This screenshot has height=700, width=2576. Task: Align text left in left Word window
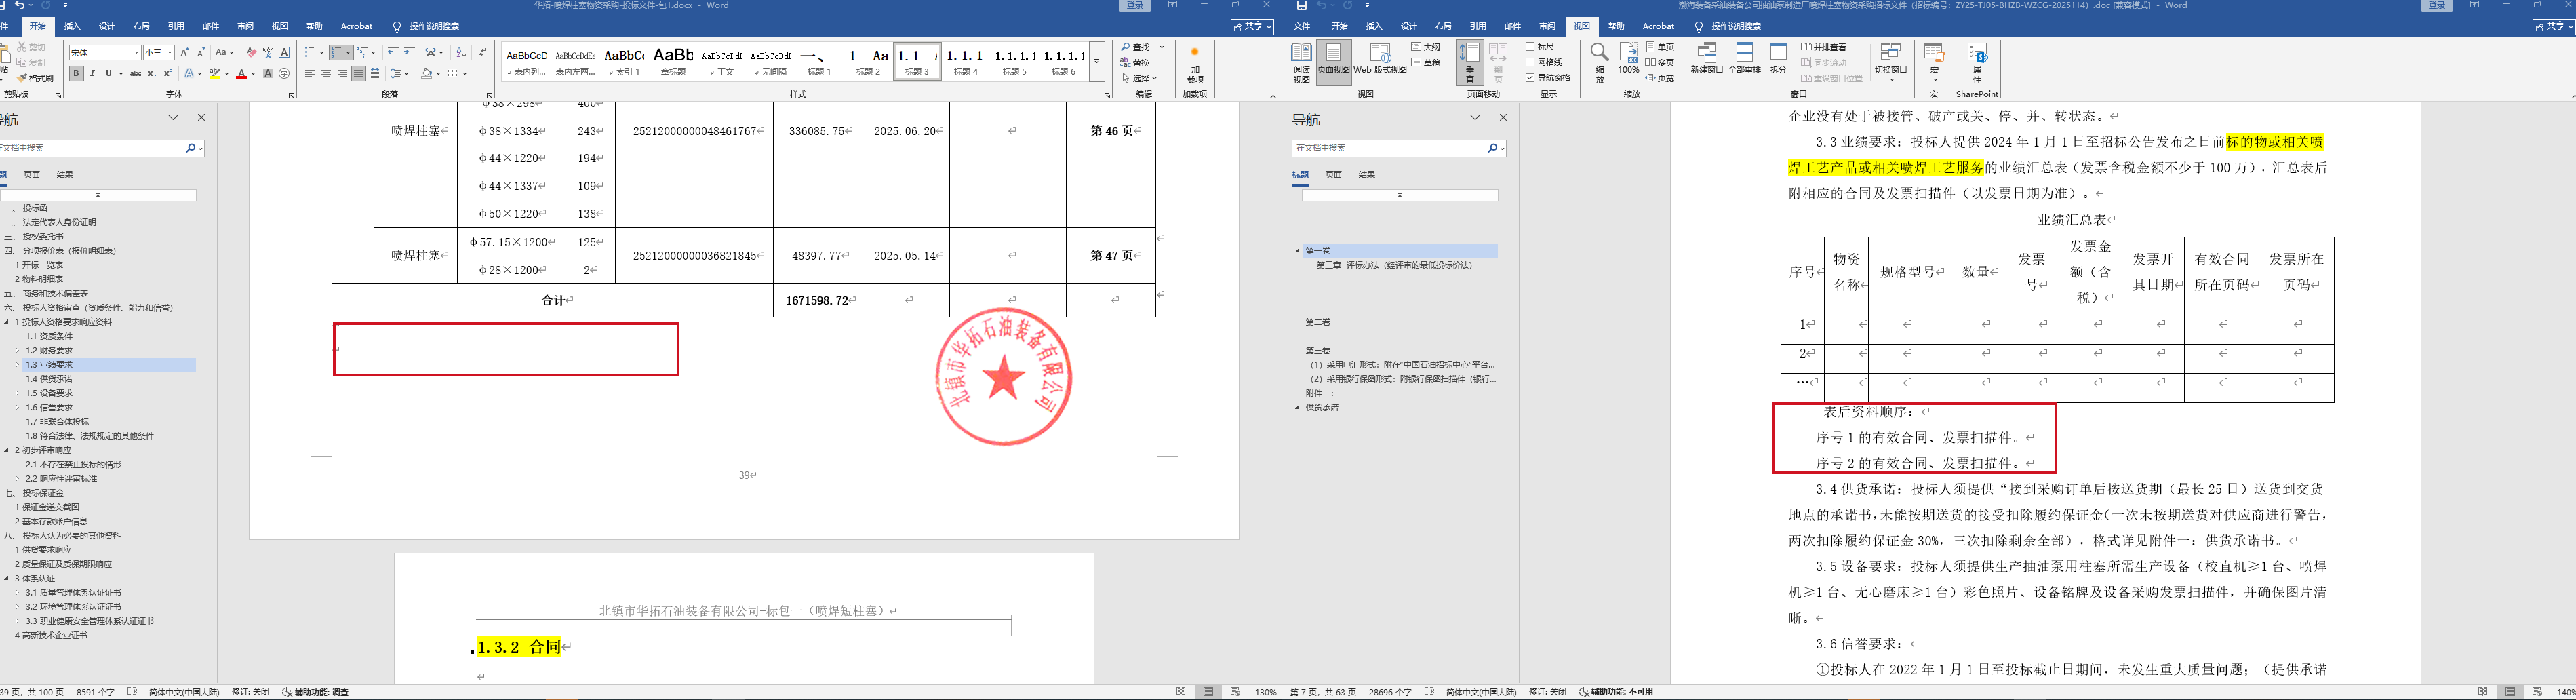(x=310, y=73)
